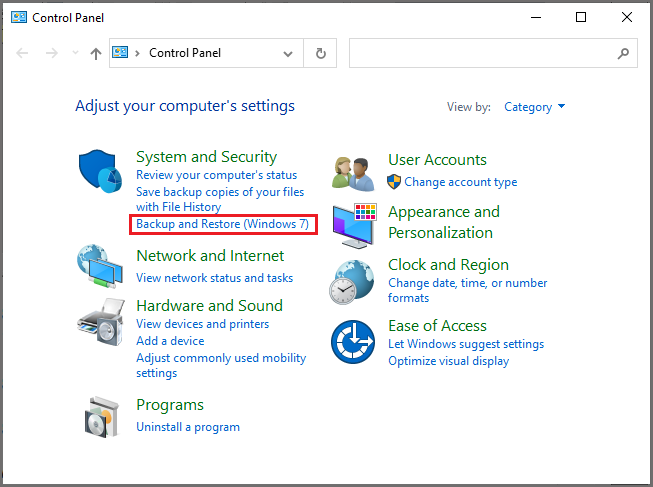Click Optimize visual display

click(x=449, y=361)
